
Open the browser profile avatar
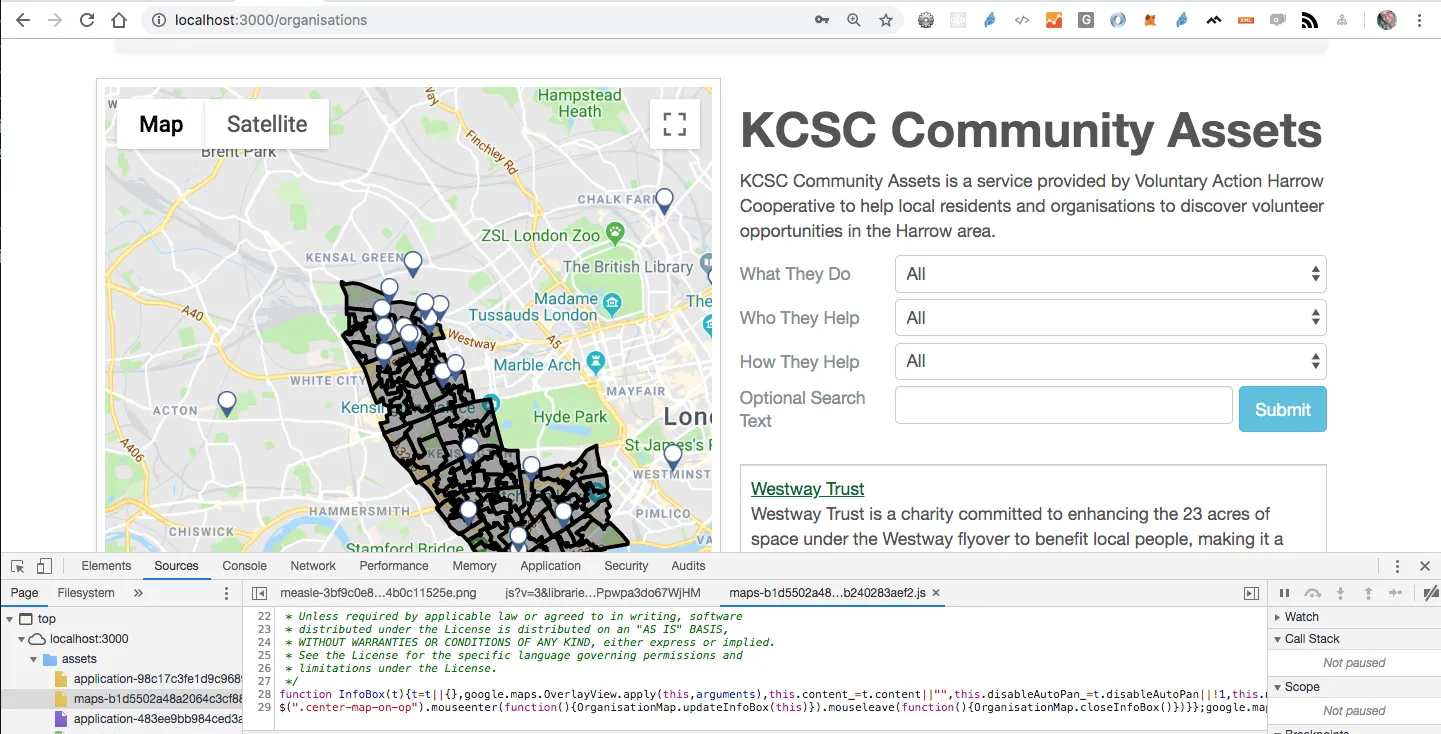[x=1386, y=20]
